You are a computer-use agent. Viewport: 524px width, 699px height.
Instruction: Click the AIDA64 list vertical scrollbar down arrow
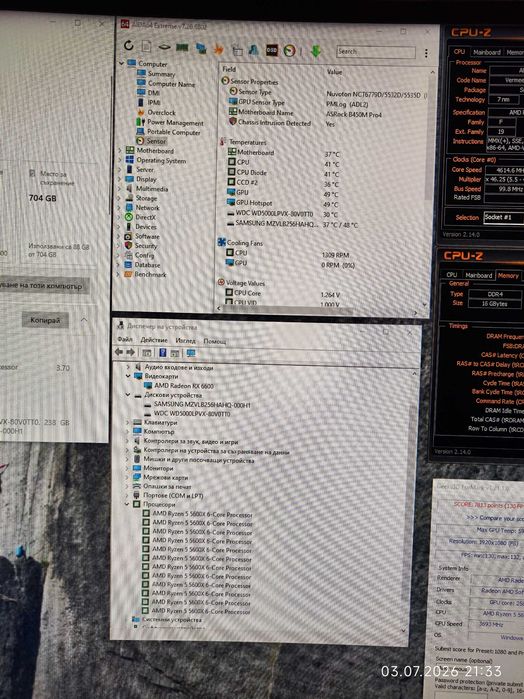(424, 304)
